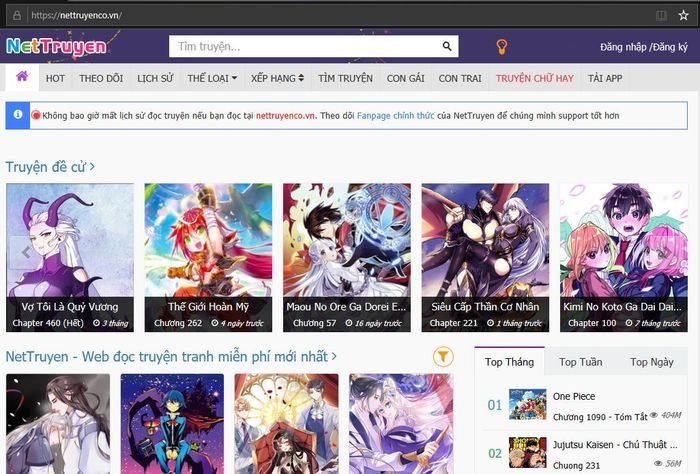This screenshot has height=474, width=700.
Task: Click the home icon in navigation bar
Action: point(22,78)
